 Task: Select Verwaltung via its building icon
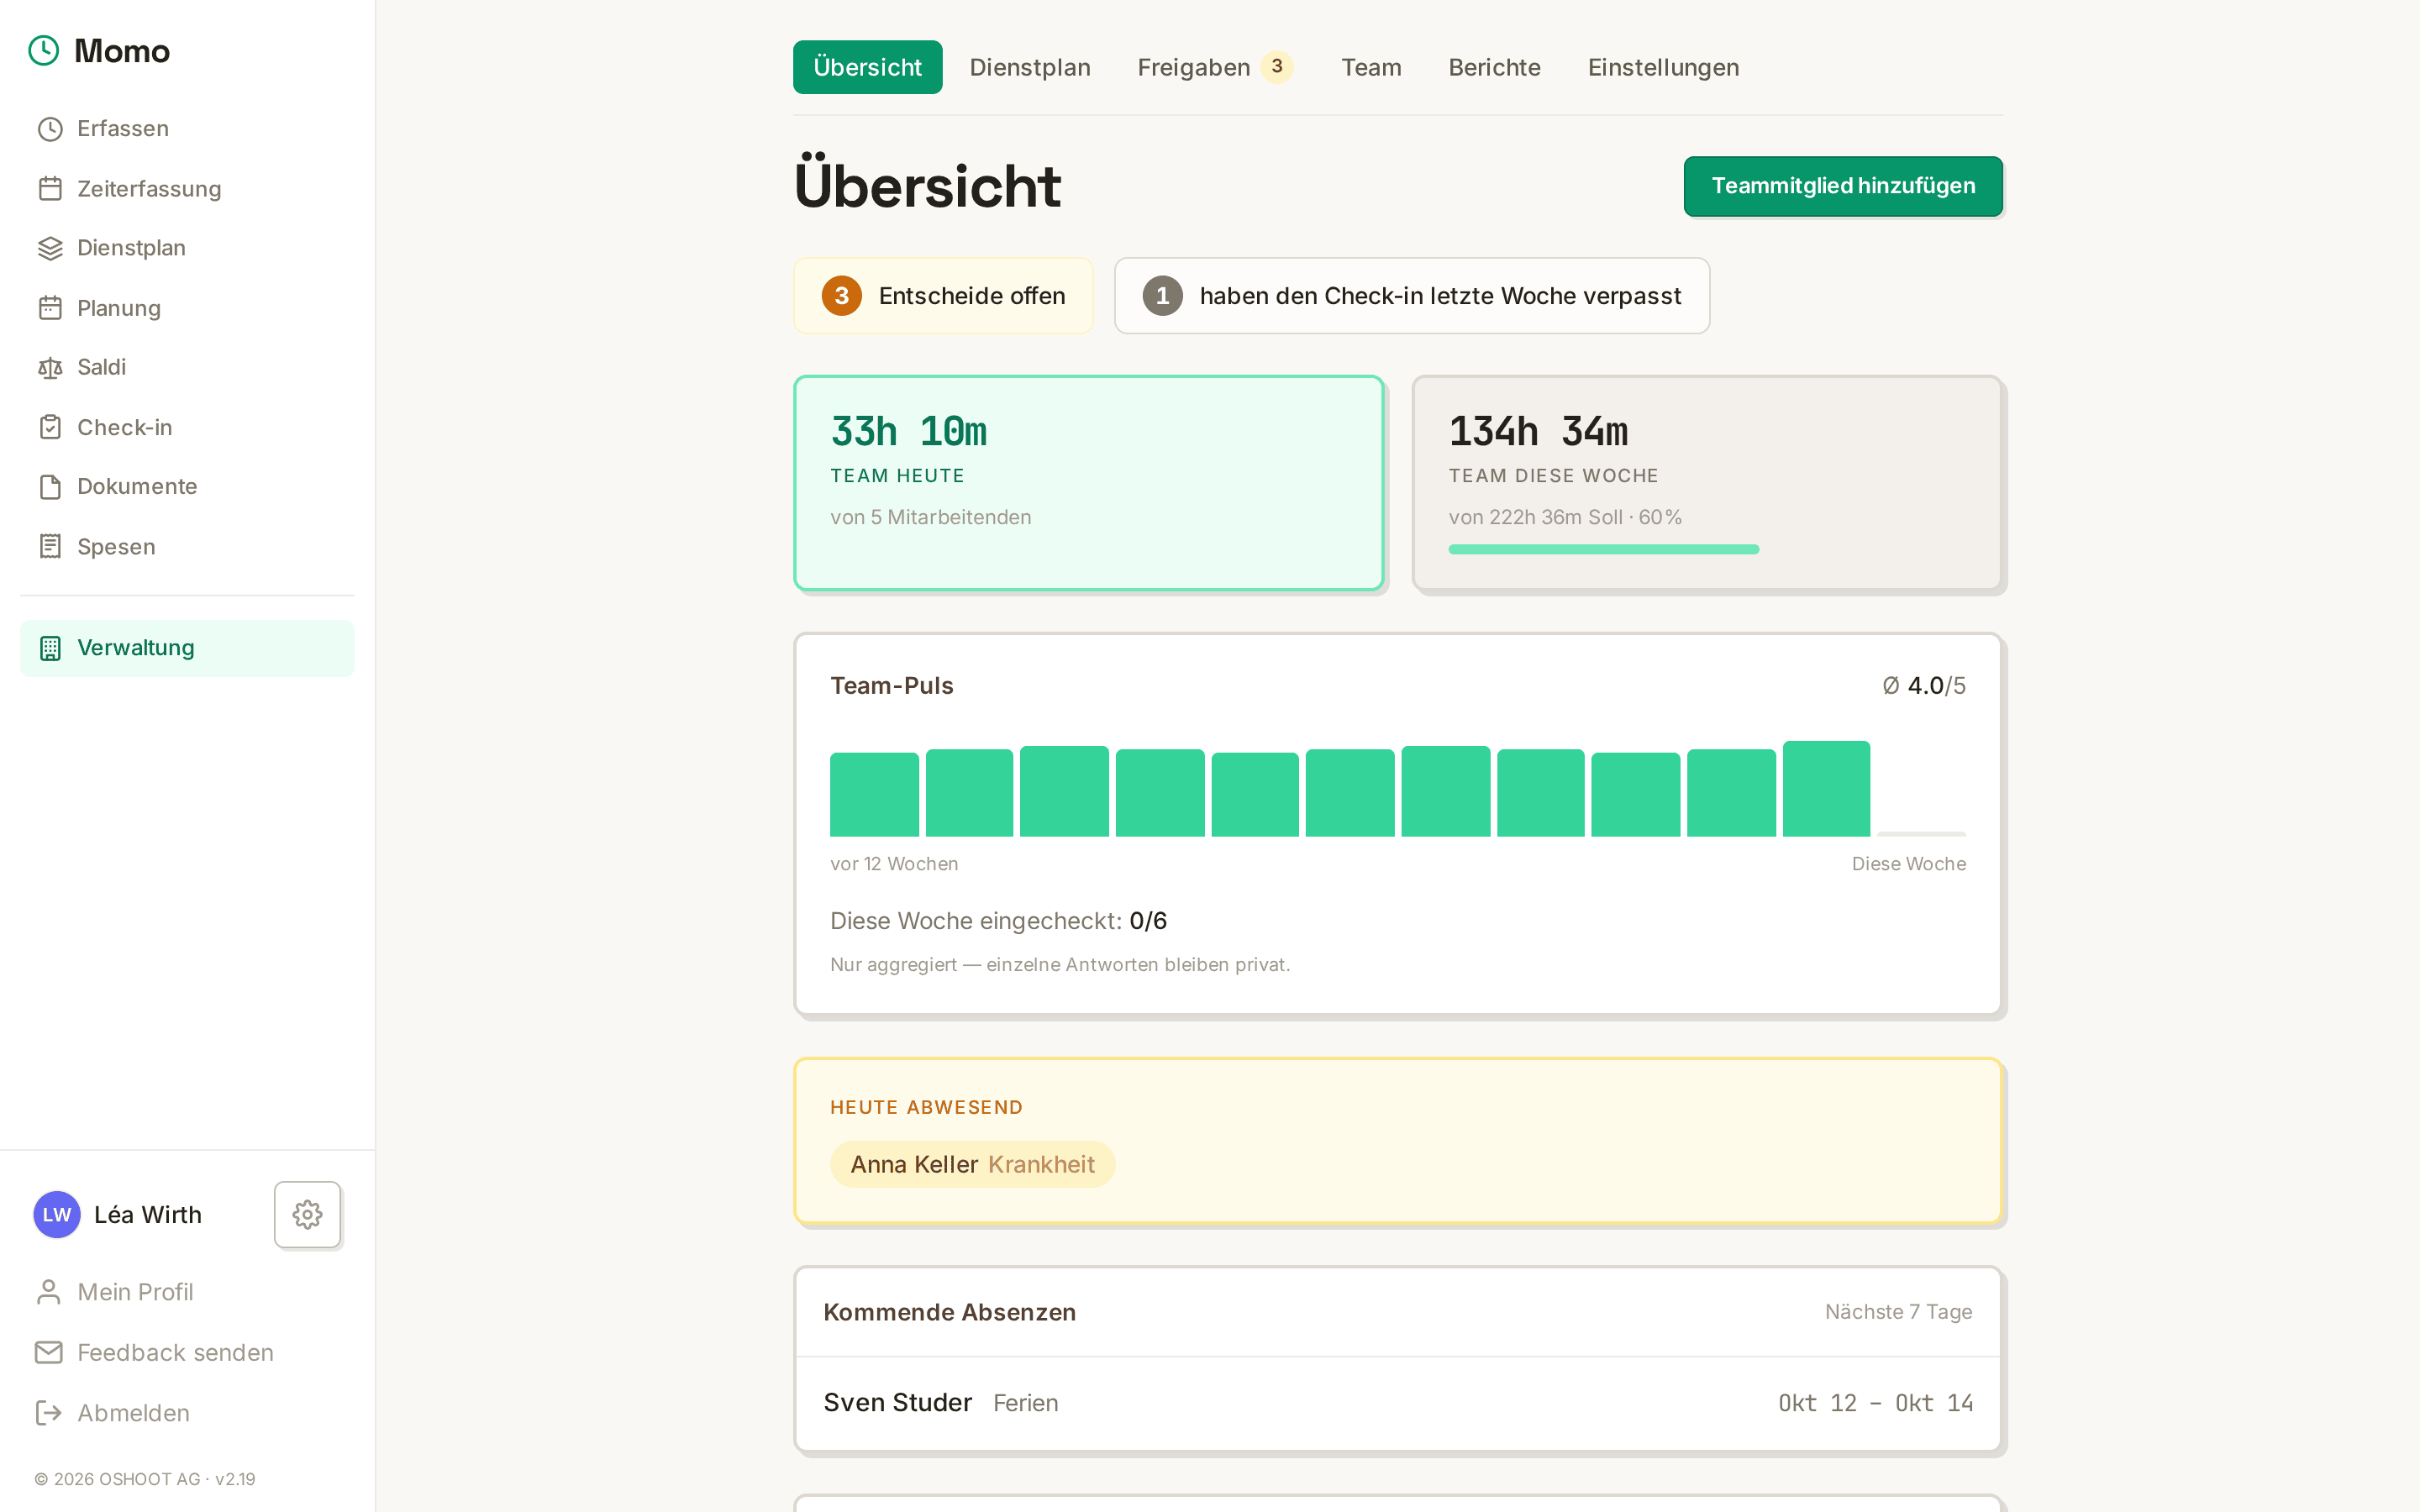(x=50, y=648)
